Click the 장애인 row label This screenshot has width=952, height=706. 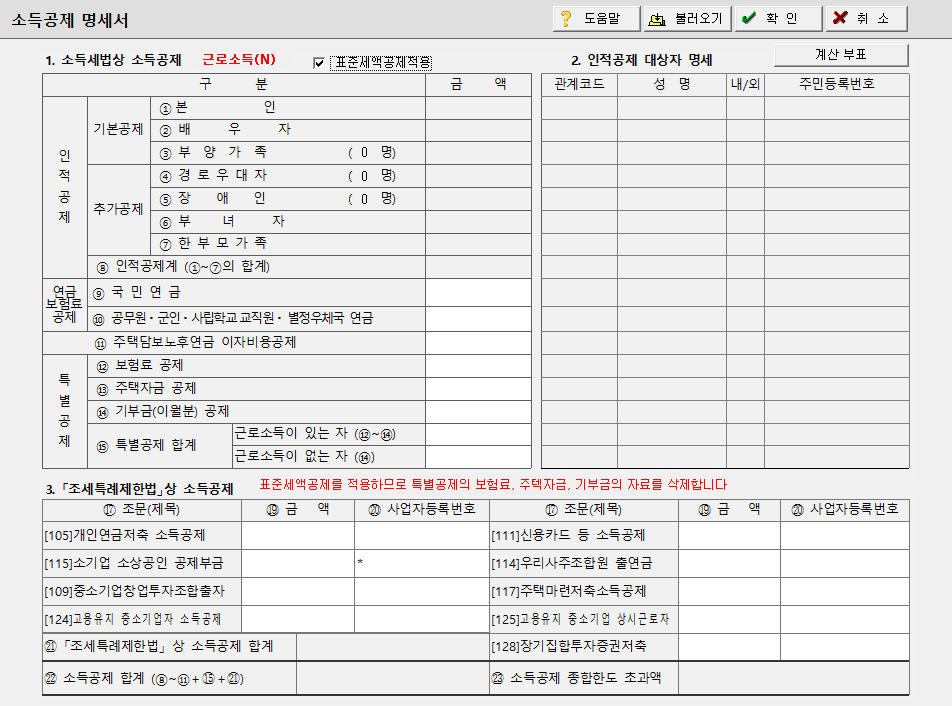point(213,199)
